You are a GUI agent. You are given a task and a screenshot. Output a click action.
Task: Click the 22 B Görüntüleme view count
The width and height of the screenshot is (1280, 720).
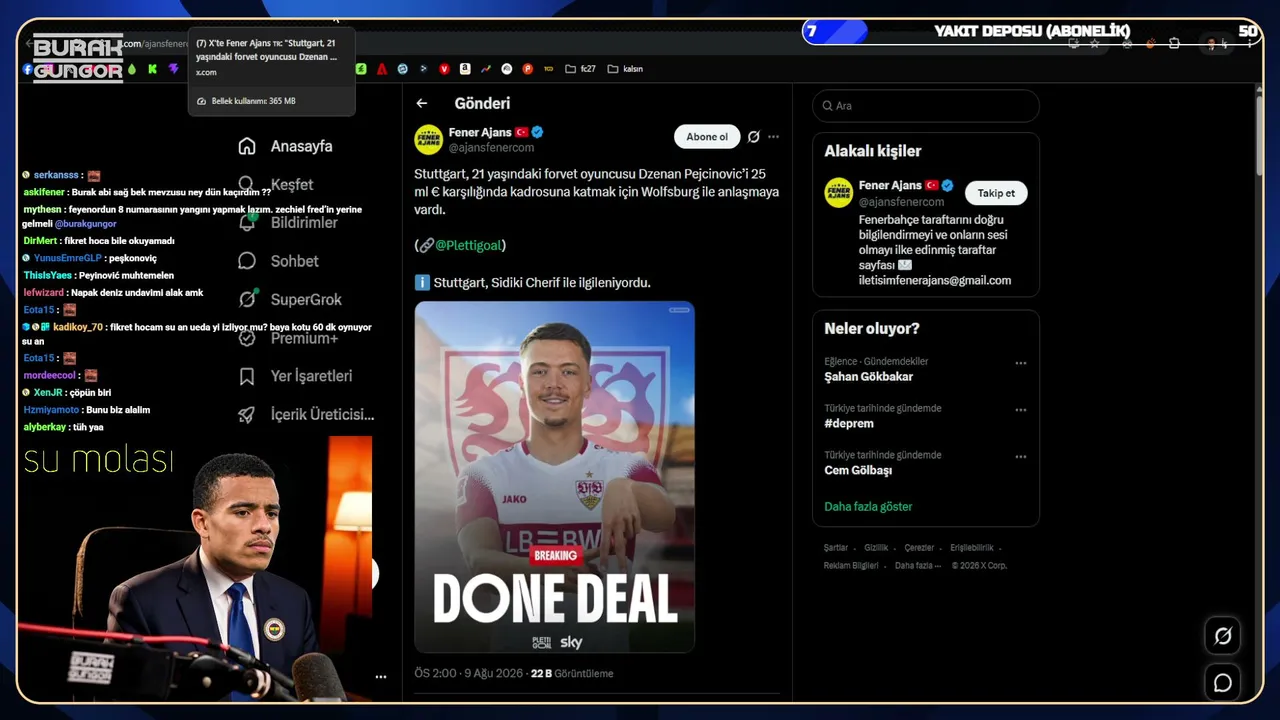[x=572, y=674]
